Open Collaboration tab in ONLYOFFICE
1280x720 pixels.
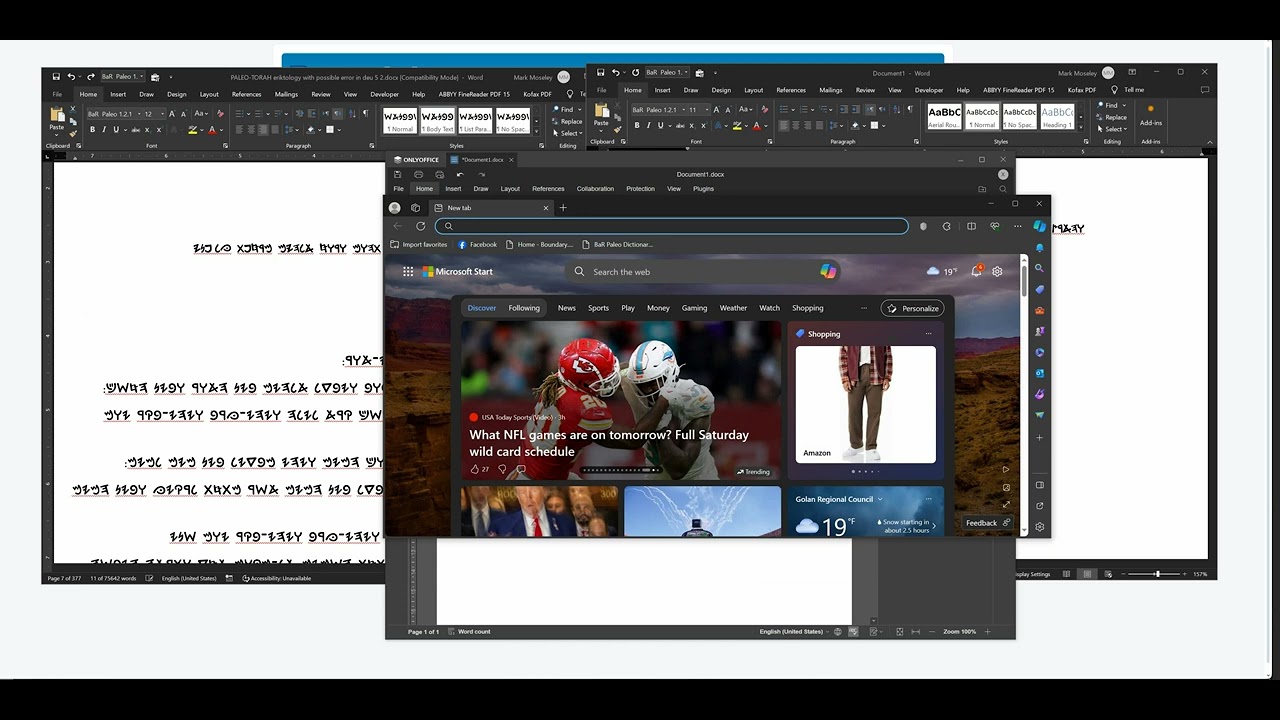(595, 189)
